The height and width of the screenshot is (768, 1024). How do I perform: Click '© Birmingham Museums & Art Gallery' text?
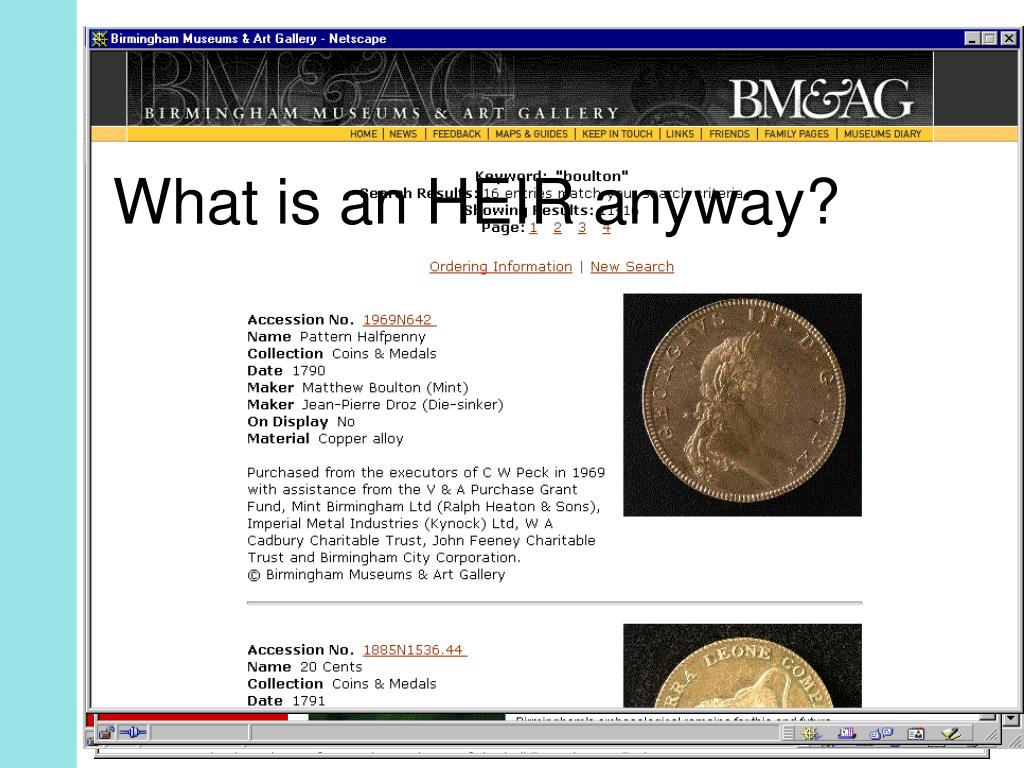[x=376, y=575]
